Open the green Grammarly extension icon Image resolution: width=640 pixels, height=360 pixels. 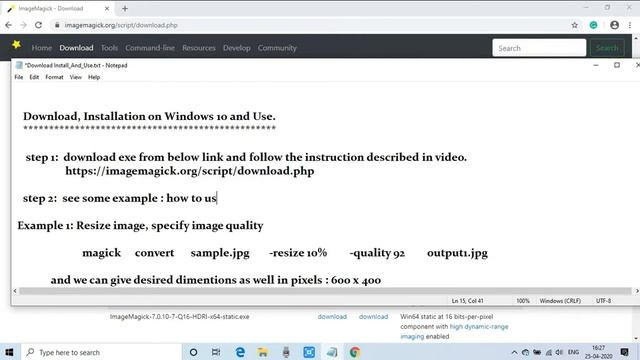coord(593,25)
